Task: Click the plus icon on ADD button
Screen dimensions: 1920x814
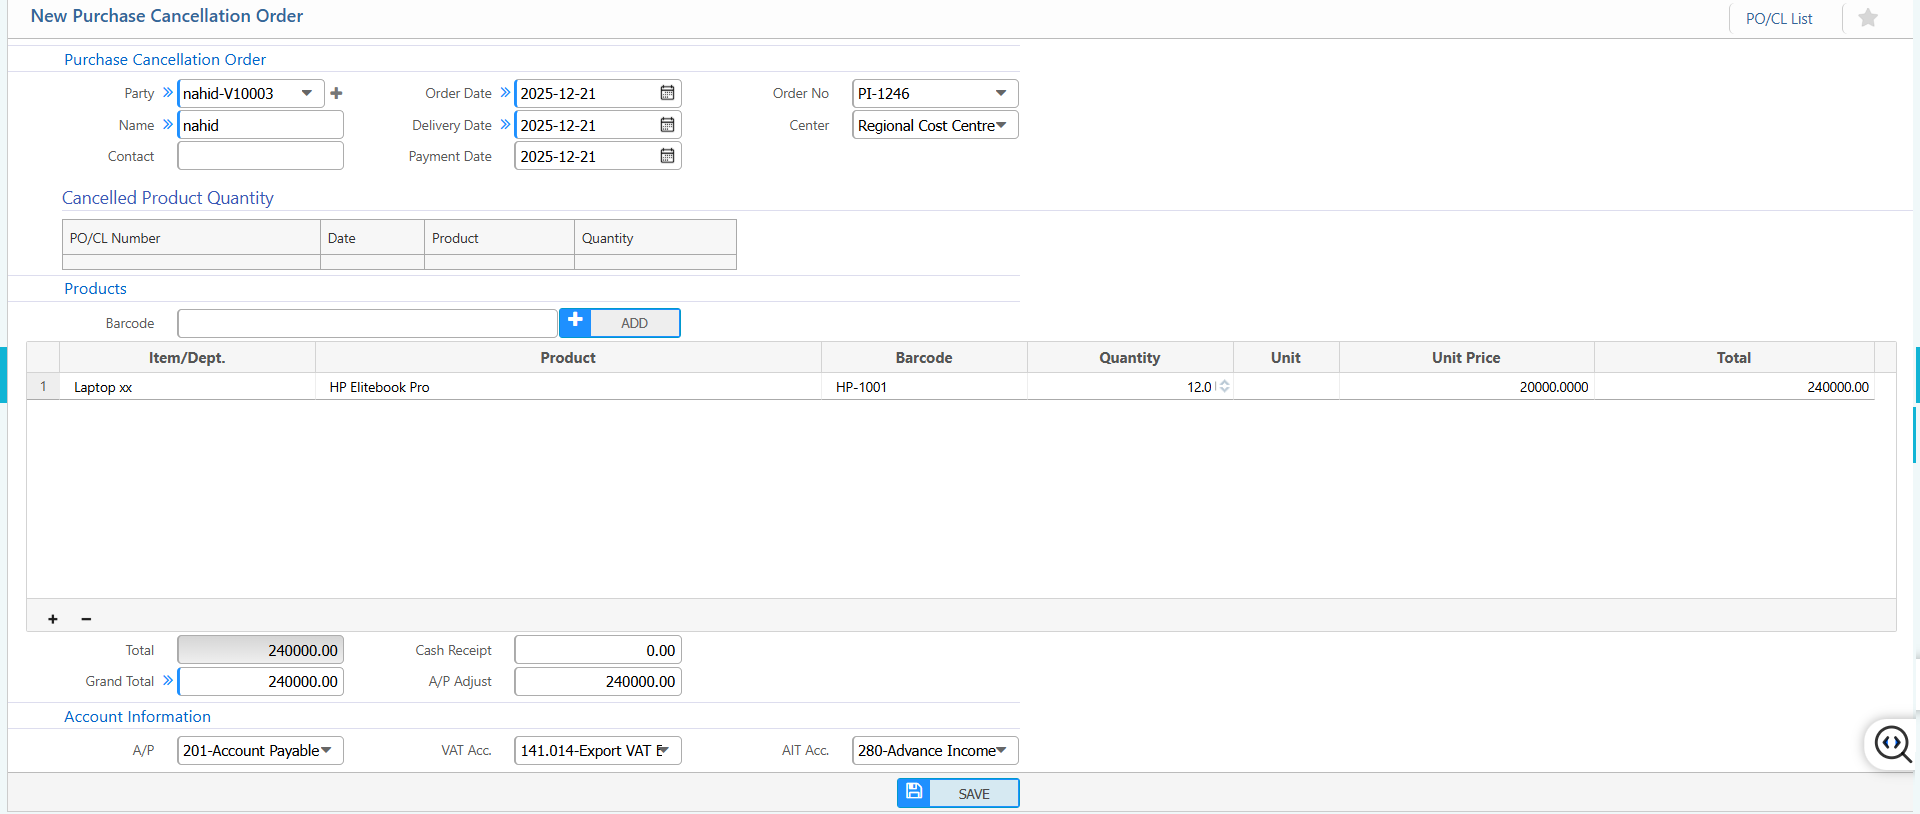Action: [575, 321]
